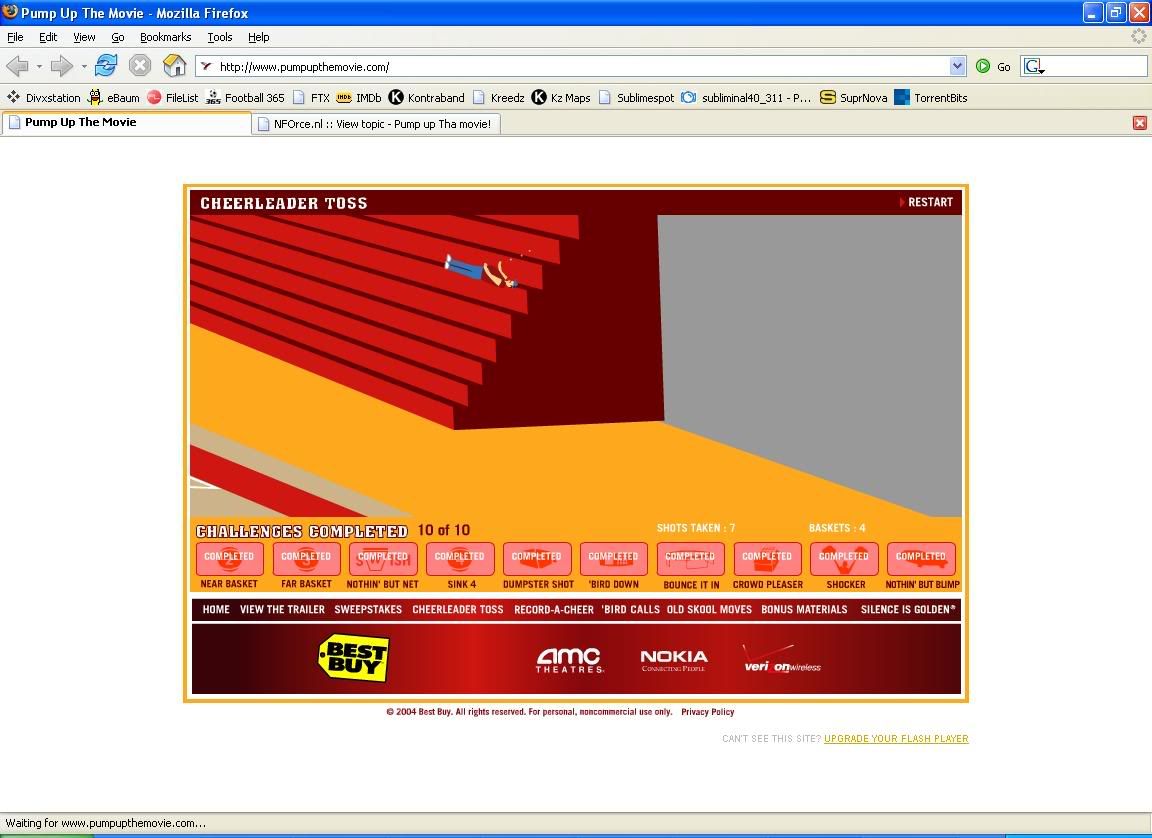
Task: Open the forward history dropdown arrow
Action: tap(84, 67)
